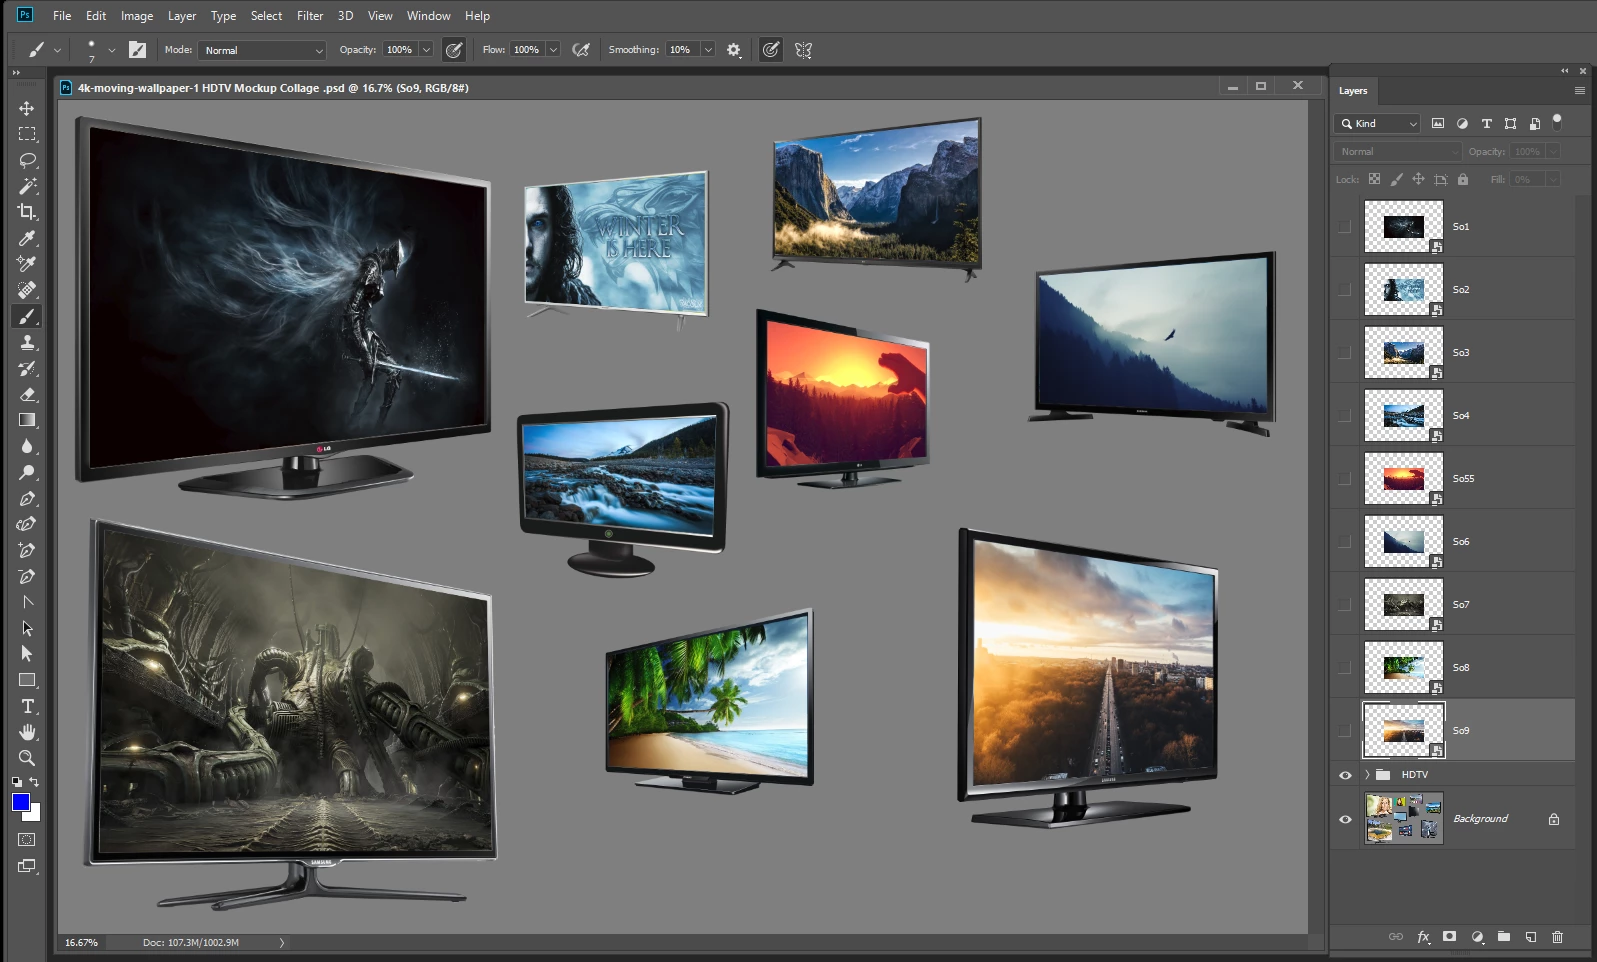The height and width of the screenshot is (962, 1597).
Task: Toggle the layer filtering switch
Action: (x=1557, y=121)
